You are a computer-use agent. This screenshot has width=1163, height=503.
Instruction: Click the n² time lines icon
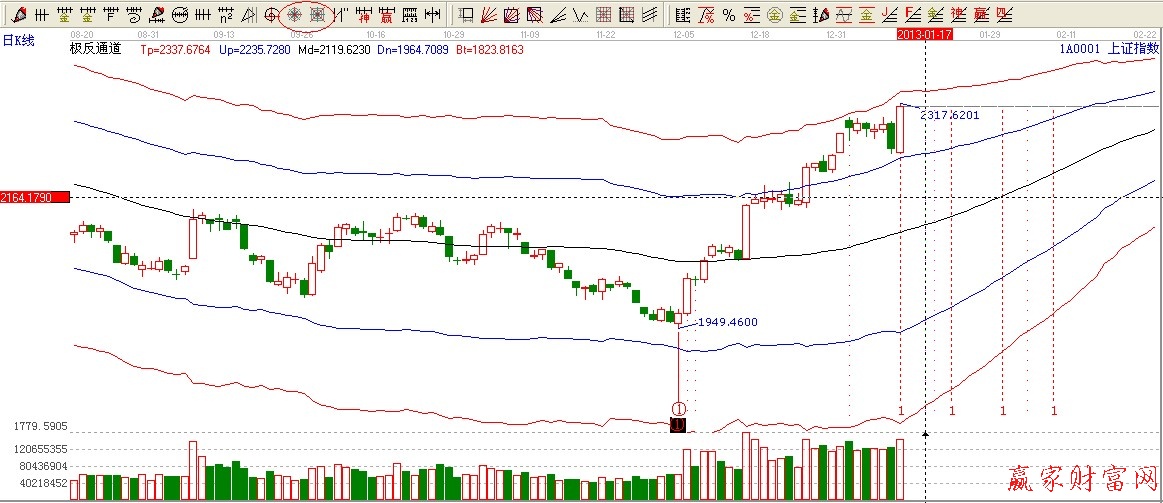click(x=226, y=14)
